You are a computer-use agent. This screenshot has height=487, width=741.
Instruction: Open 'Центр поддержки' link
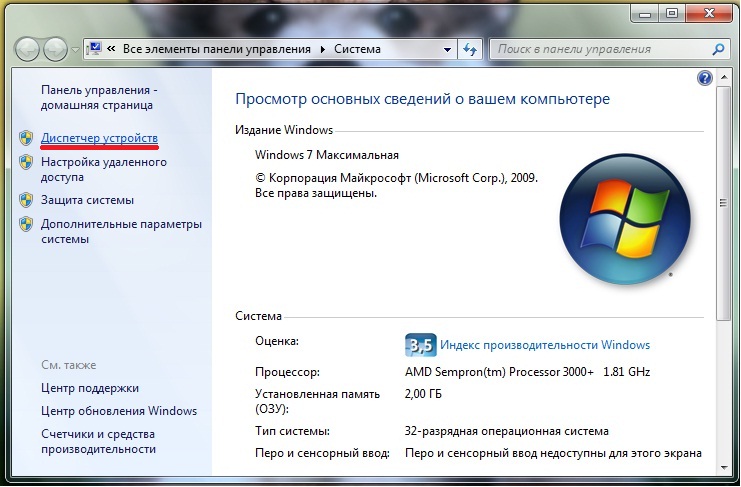coord(90,388)
